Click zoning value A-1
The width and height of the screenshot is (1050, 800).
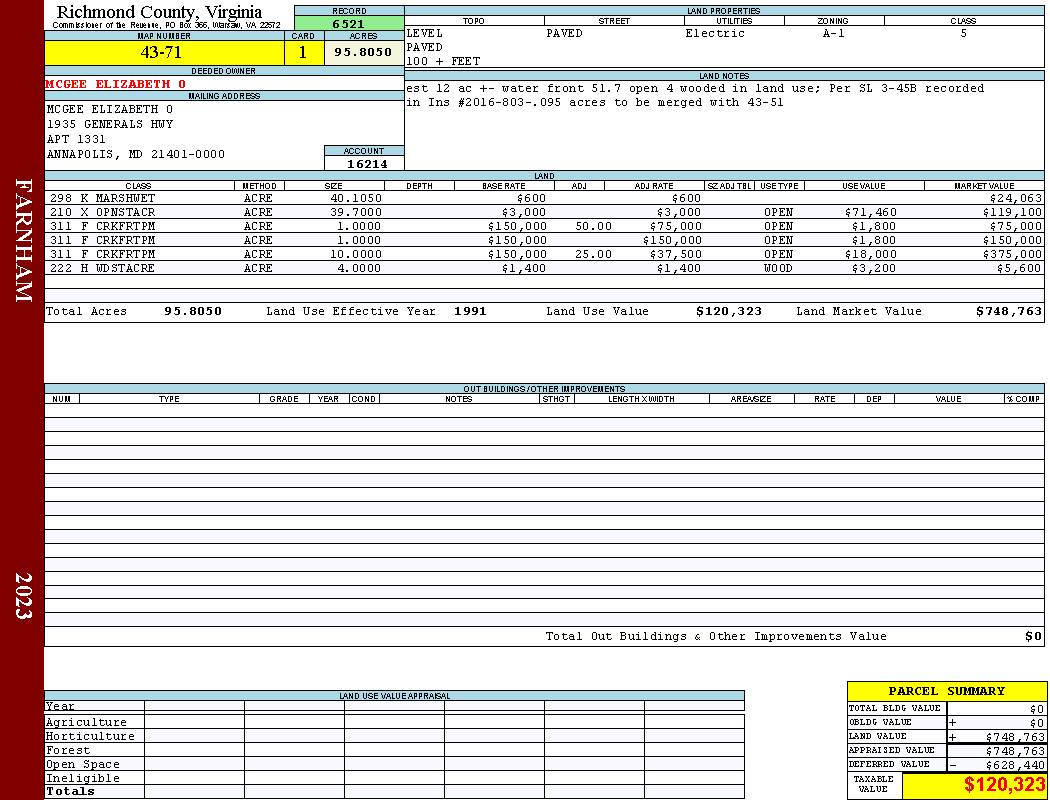click(x=834, y=33)
